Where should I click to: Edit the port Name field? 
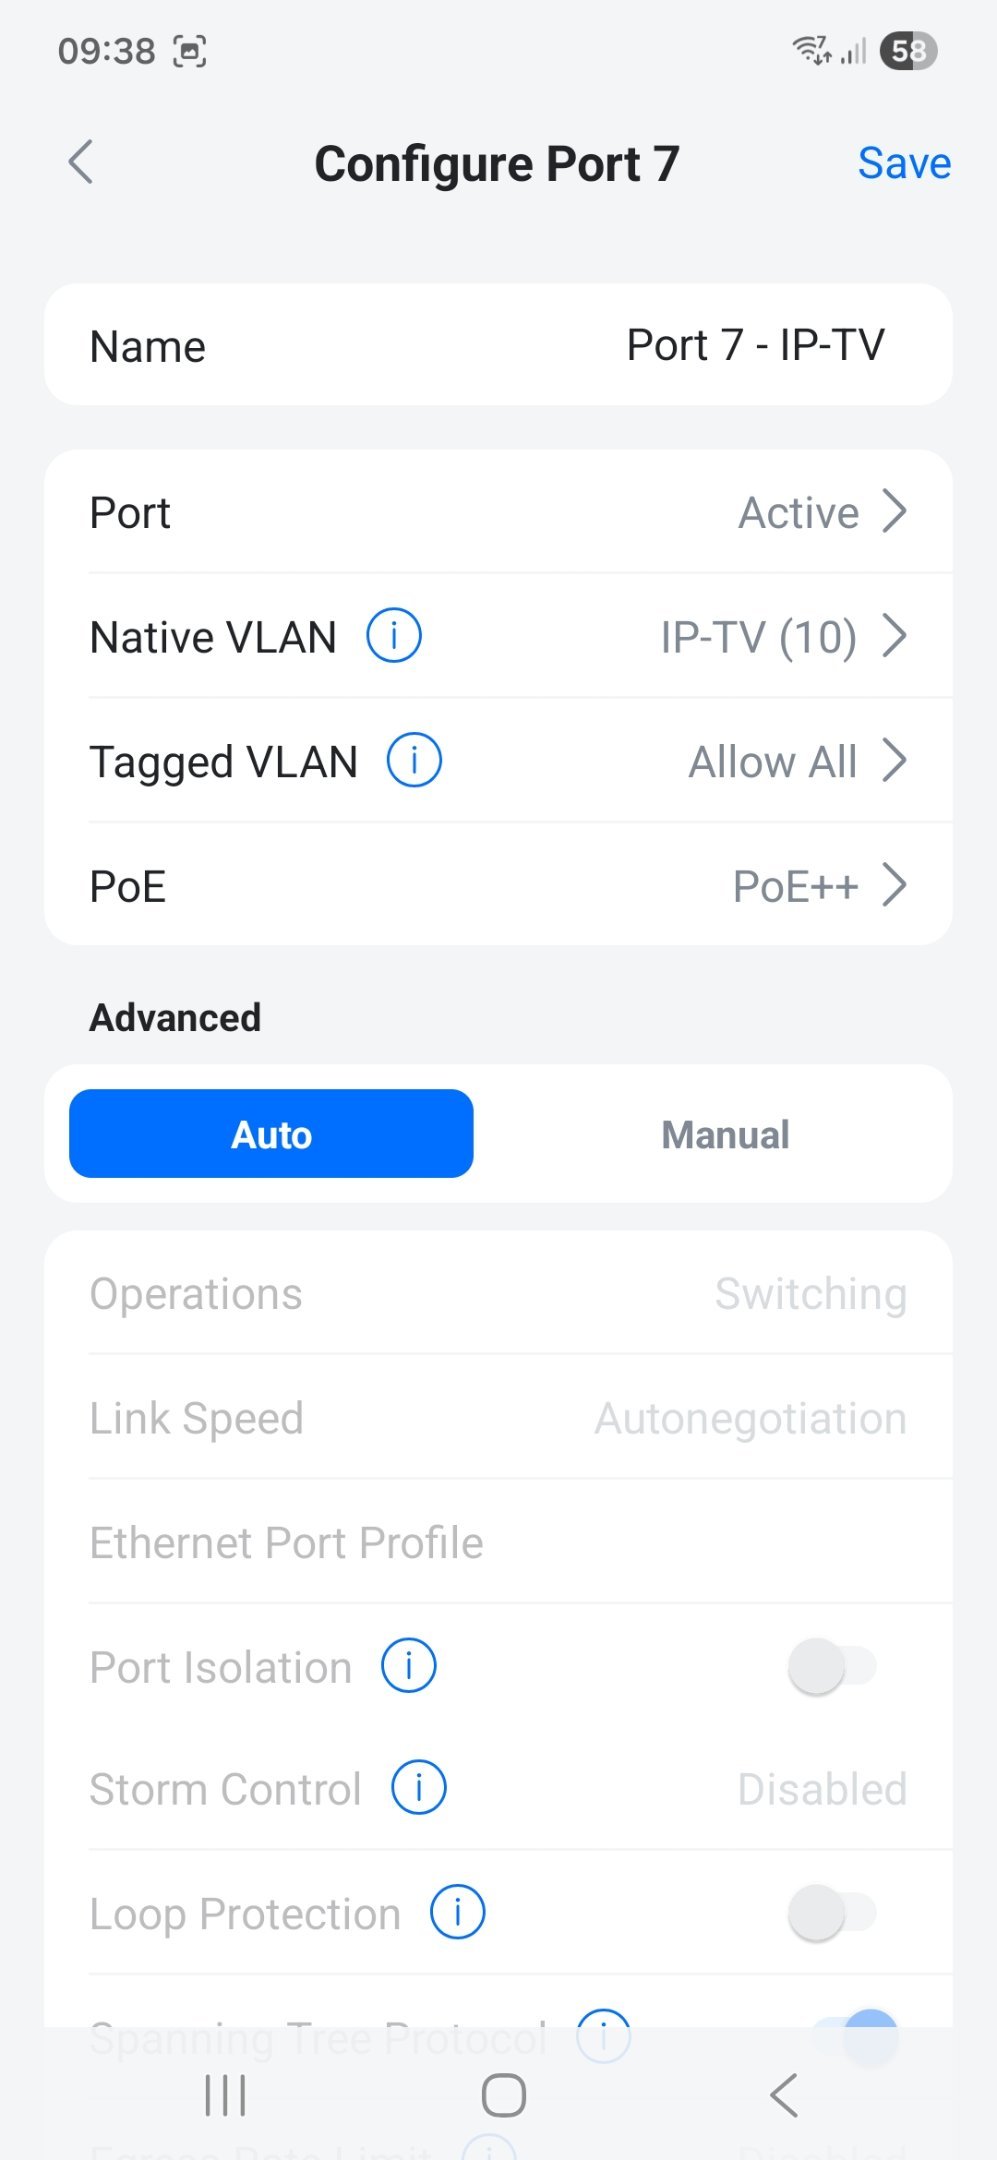click(x=755, y=346)
